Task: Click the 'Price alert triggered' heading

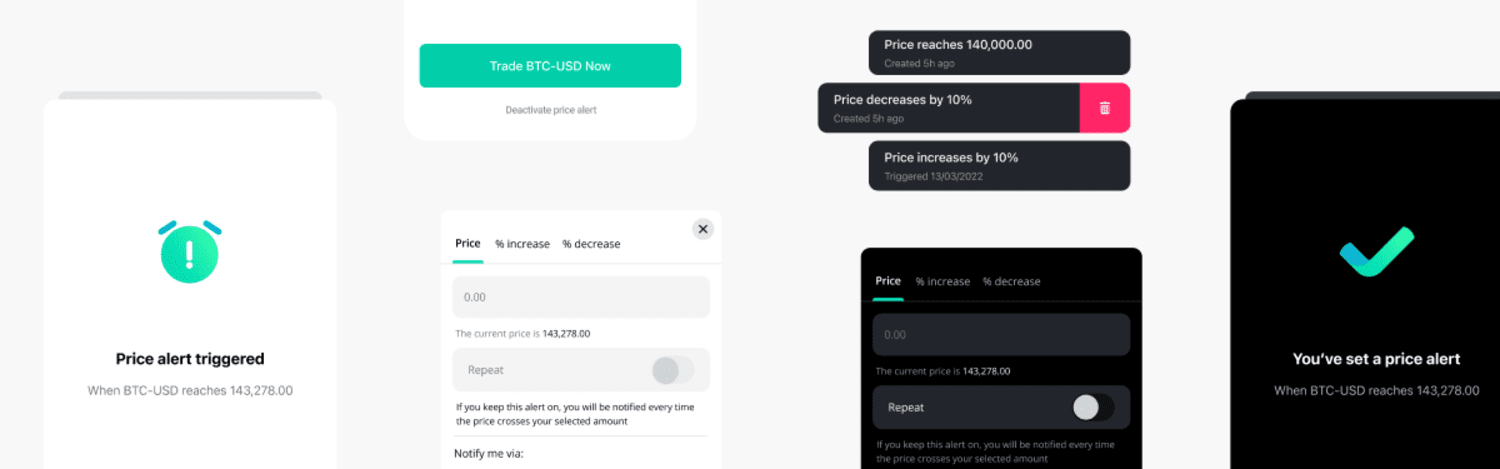Action: [190, 359]
